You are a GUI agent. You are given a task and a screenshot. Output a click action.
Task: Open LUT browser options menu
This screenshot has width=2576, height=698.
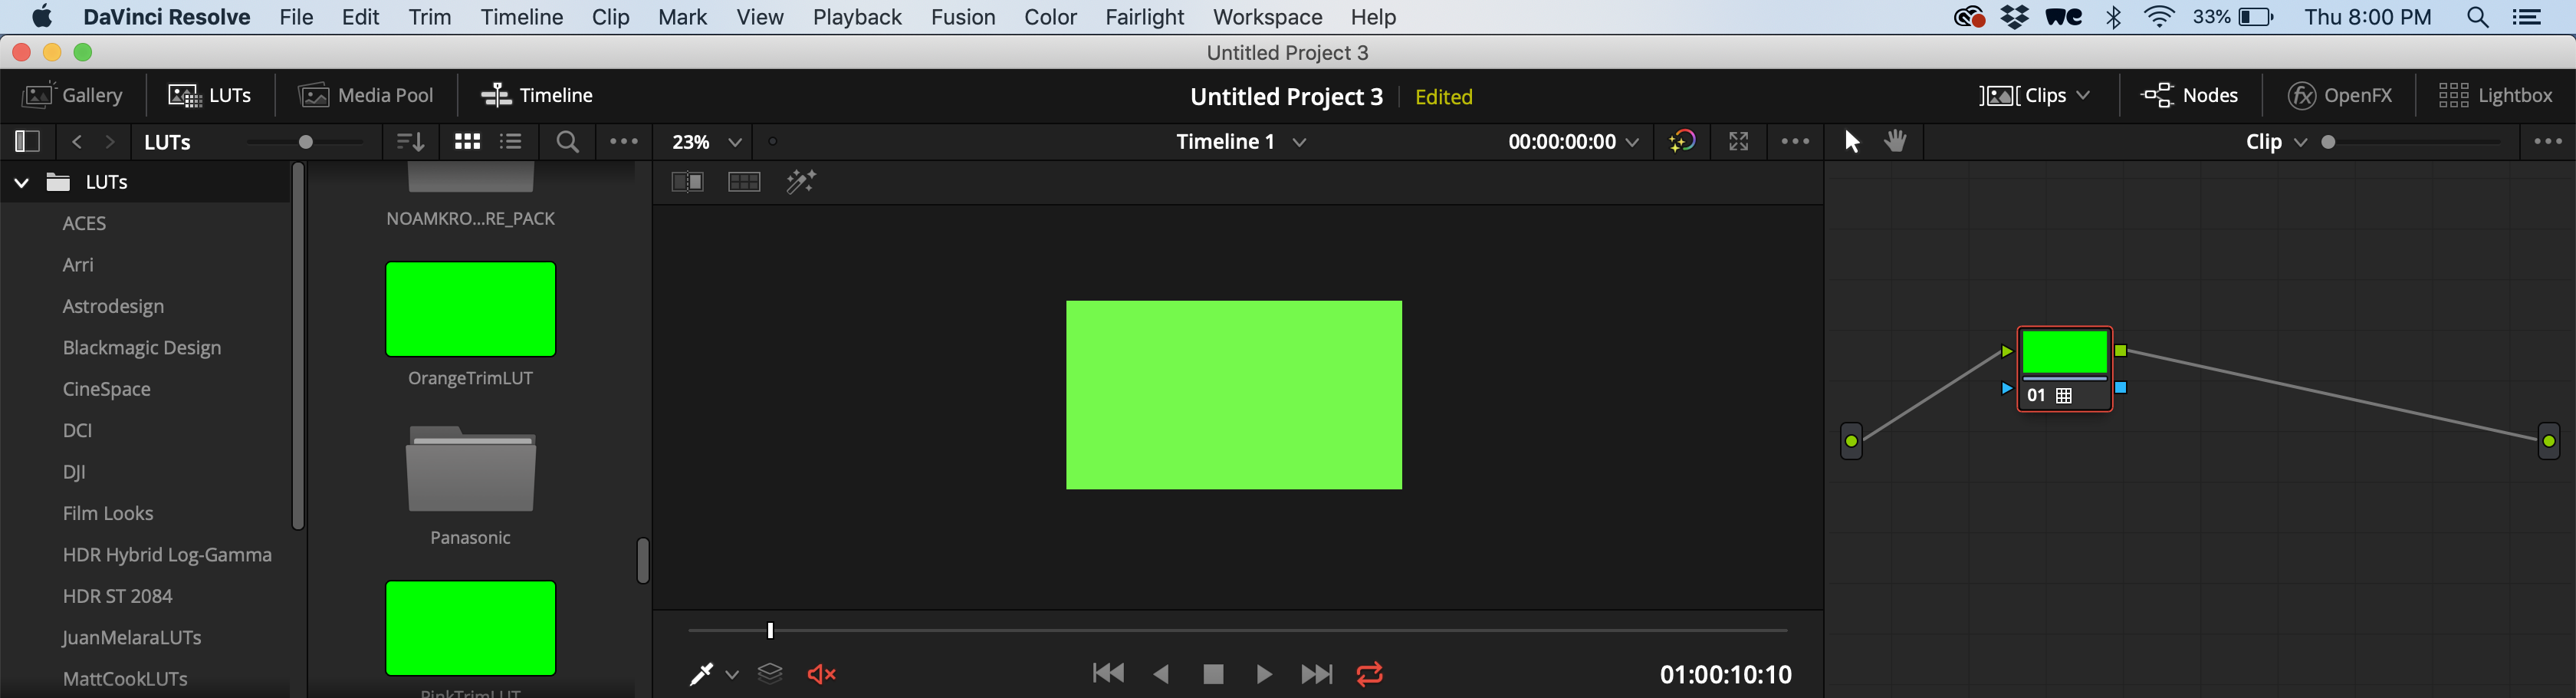(624, 142)
